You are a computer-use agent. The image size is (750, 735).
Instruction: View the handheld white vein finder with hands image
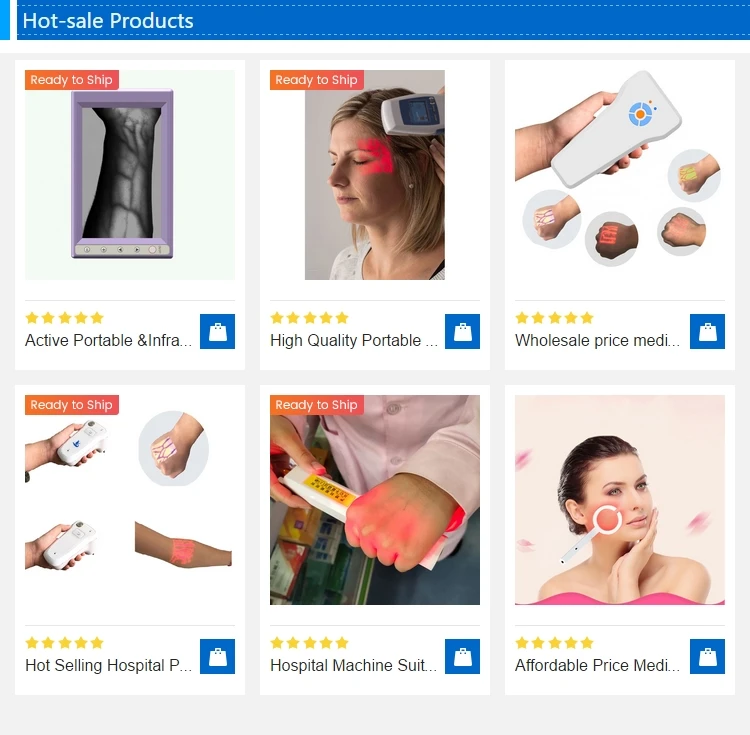pos(619,175)
